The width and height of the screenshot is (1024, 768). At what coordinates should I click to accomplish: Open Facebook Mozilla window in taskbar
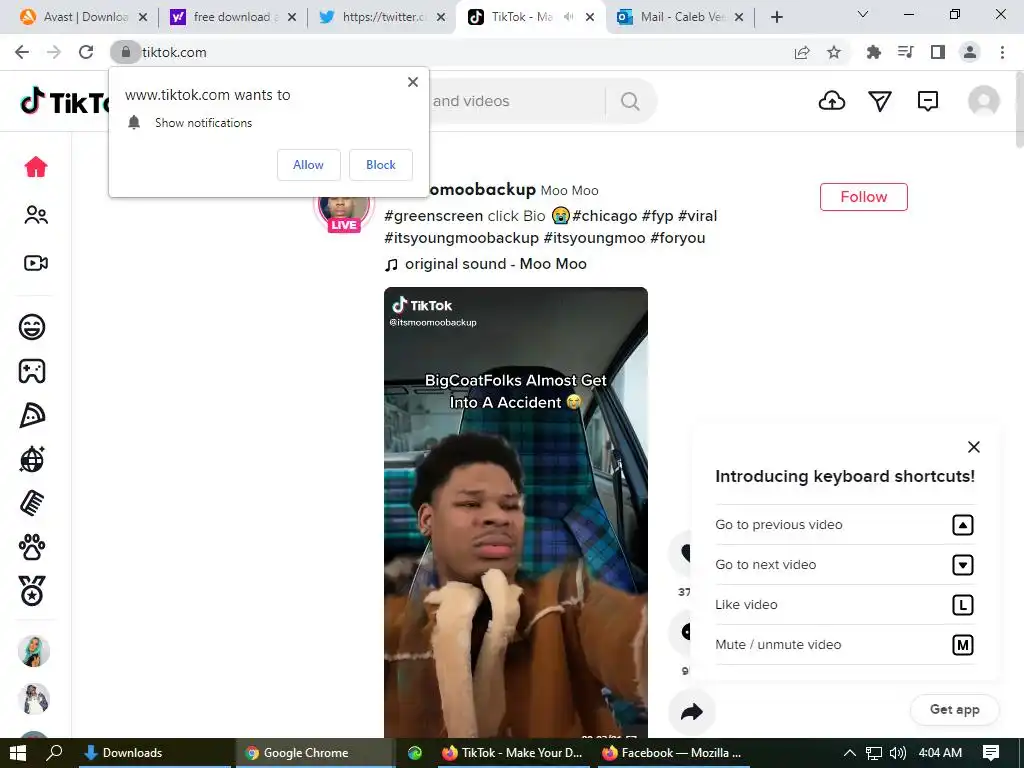tap(673, 753)
